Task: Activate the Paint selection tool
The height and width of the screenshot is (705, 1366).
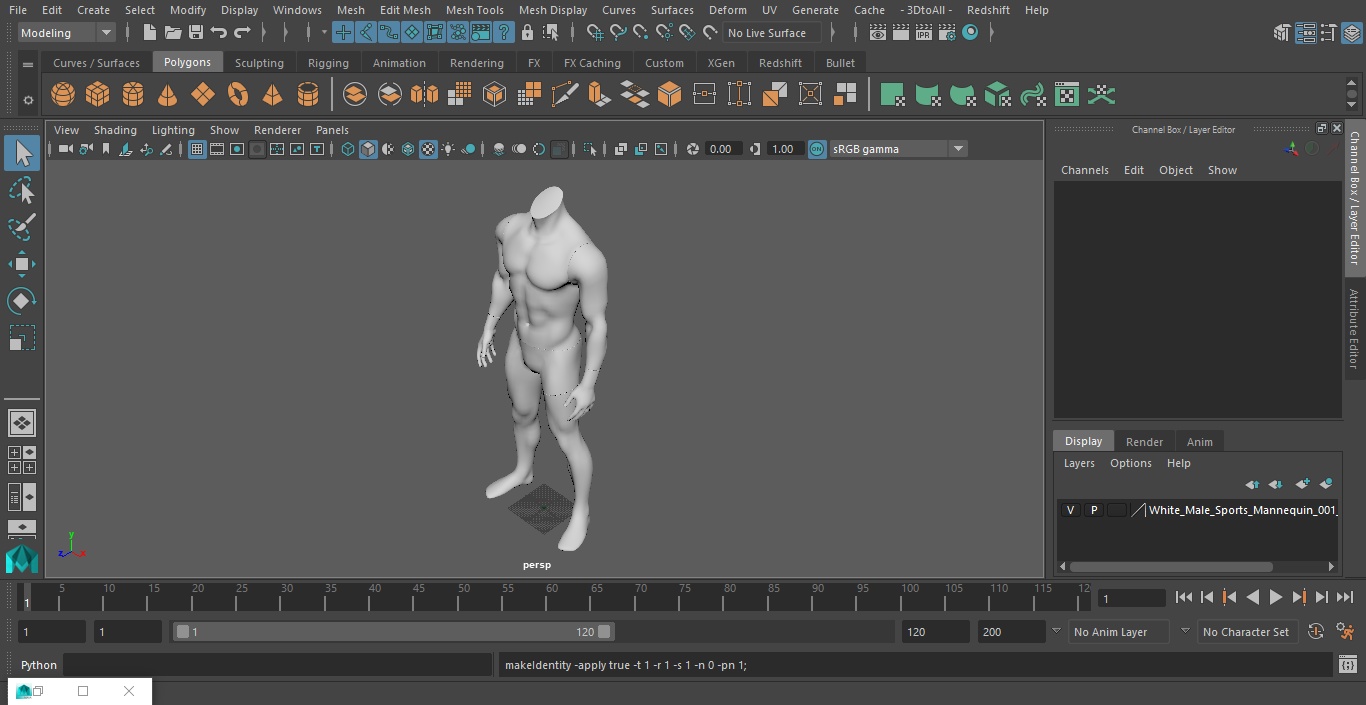Action: pyautogui.click(x=22, y=227)
